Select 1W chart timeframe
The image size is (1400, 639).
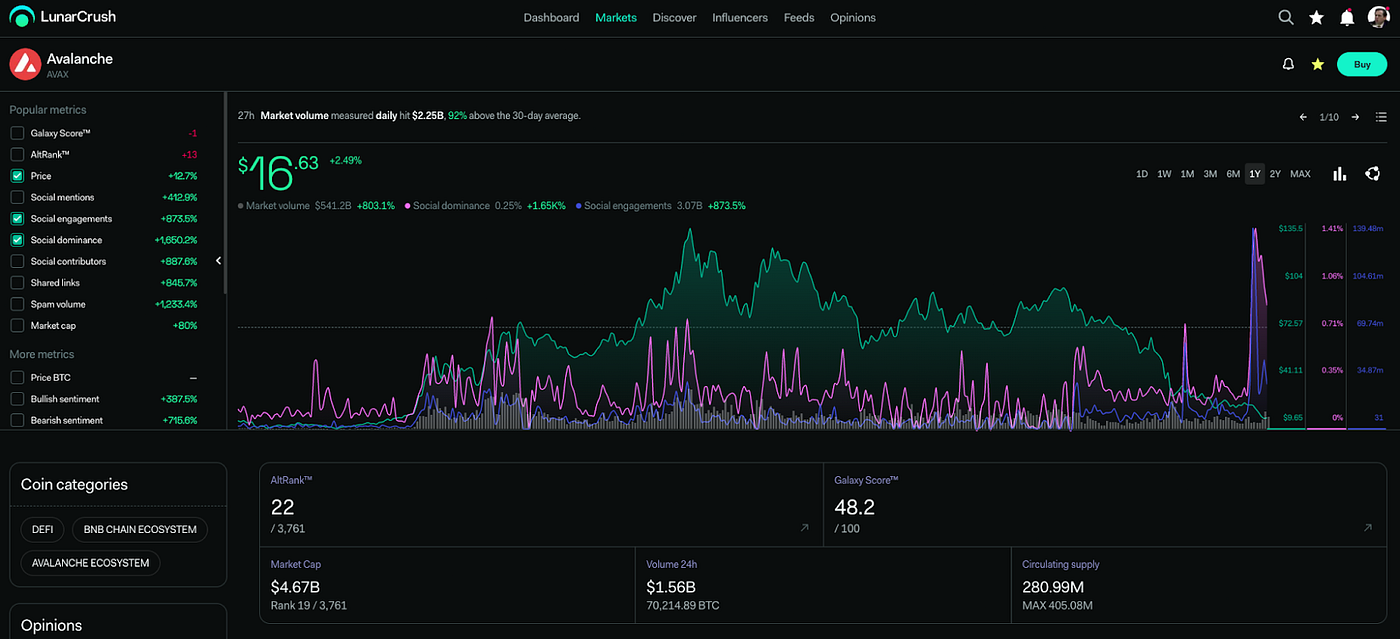coord(1164,174)
